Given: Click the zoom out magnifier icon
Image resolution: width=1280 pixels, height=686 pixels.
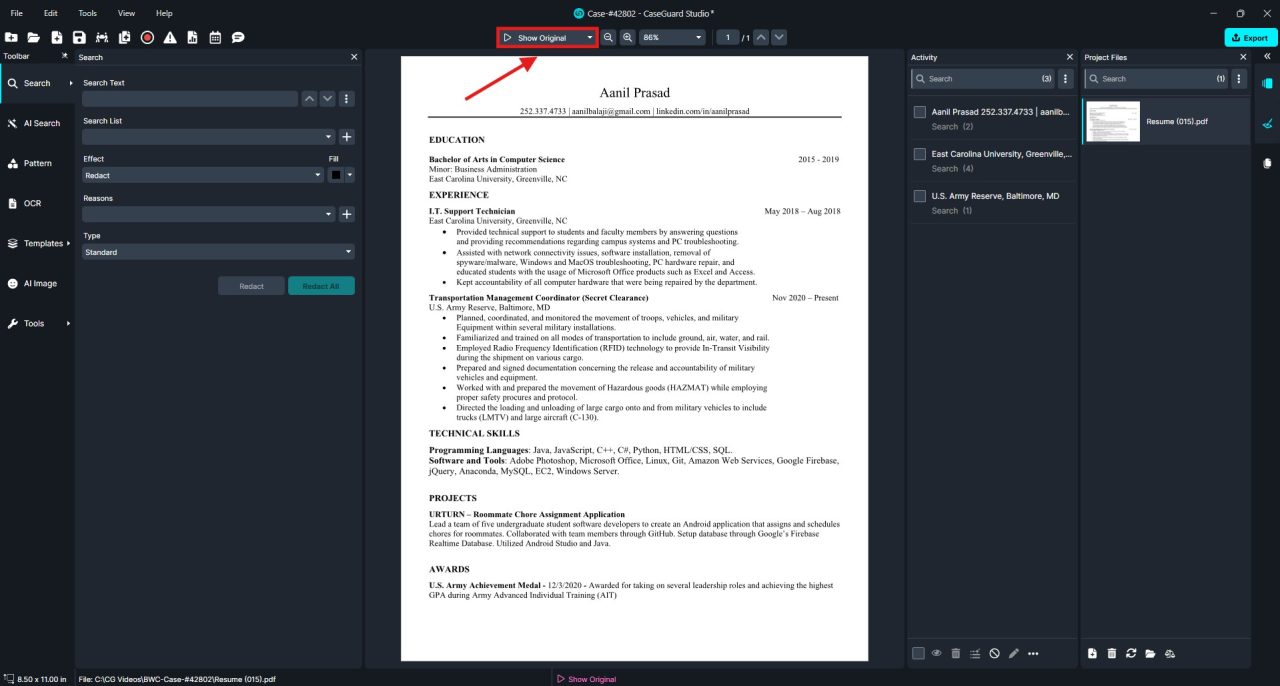Looking at the screenshot, I should [x=608, y=37].
